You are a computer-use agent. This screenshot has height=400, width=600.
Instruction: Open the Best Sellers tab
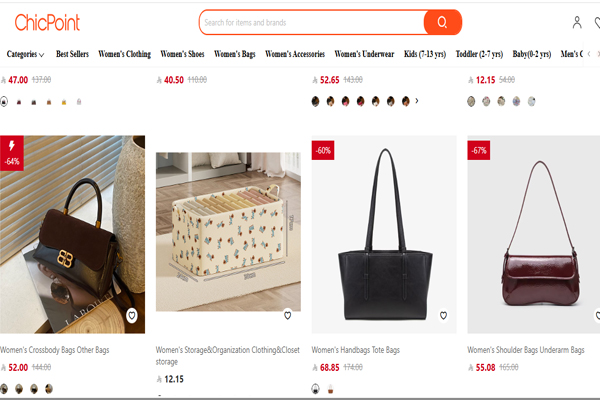pos(72,54)
